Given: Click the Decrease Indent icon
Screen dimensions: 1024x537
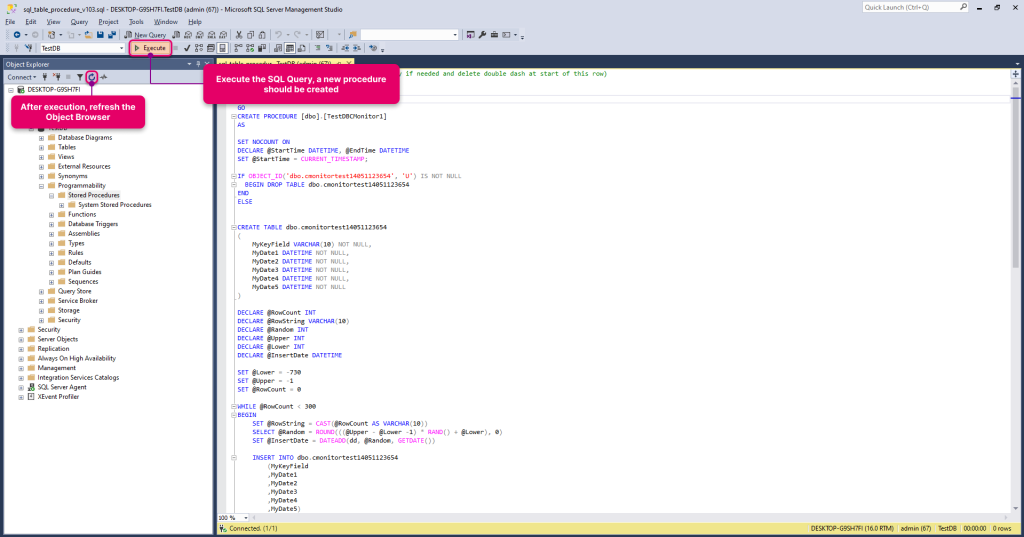Looking at the screenshot, I should (345, 48).
